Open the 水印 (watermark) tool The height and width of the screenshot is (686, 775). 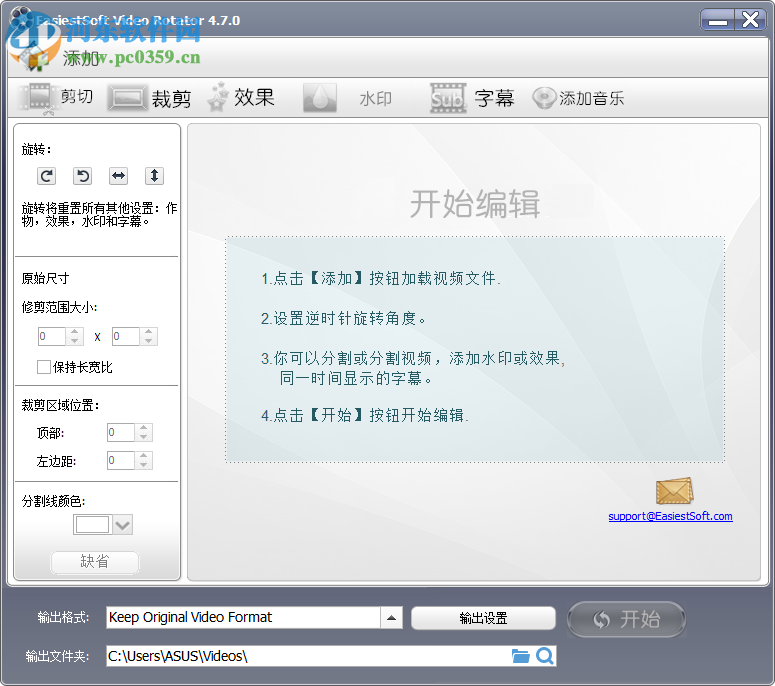[x=348, y=98]
